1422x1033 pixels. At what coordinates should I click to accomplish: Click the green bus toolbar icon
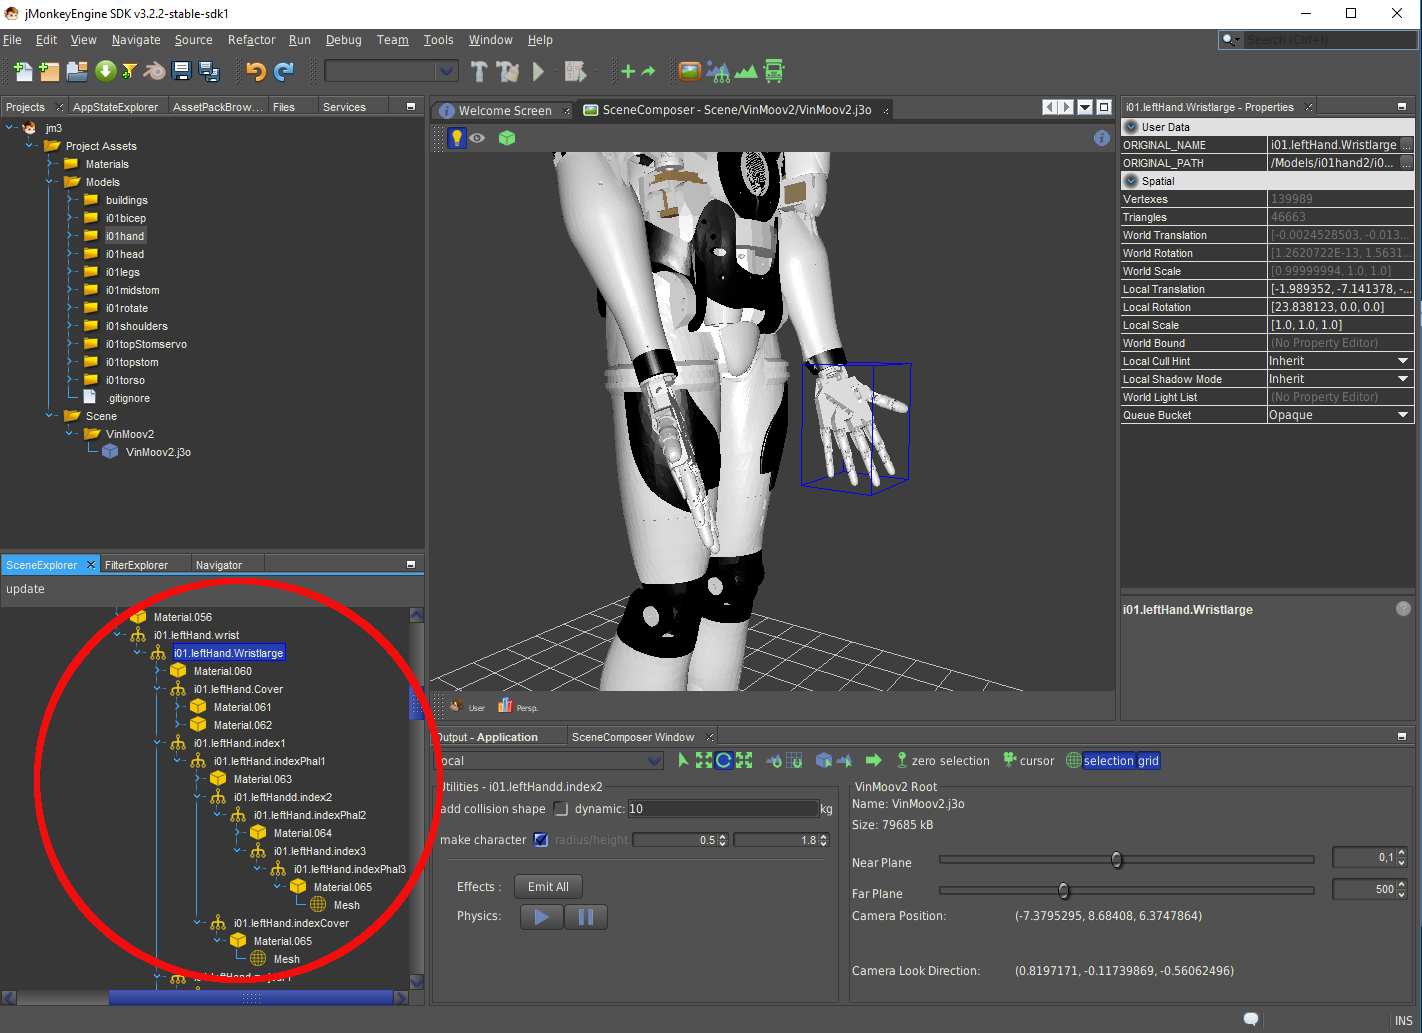point(774,71)
